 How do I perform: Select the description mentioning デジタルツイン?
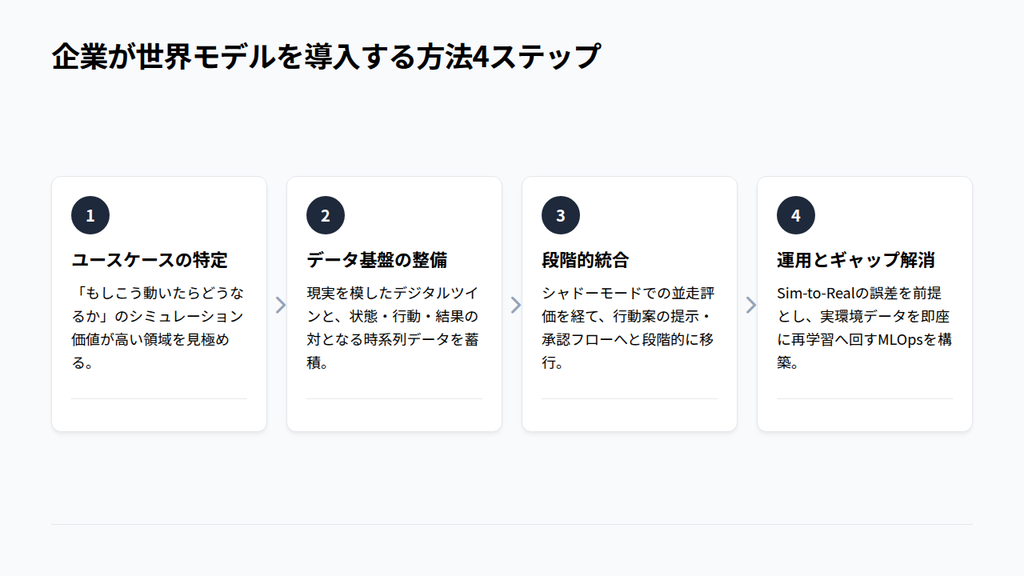pyautogui.click(x=392, y=328)
